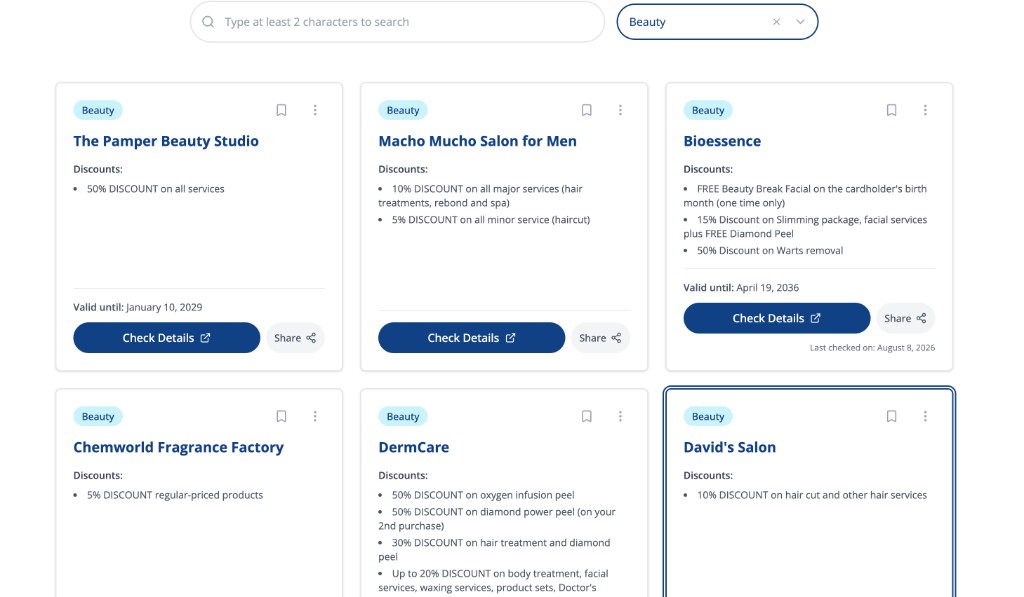
Task: Check Details for The Pamper Beauty Studio
Action: tap(167, 338)
